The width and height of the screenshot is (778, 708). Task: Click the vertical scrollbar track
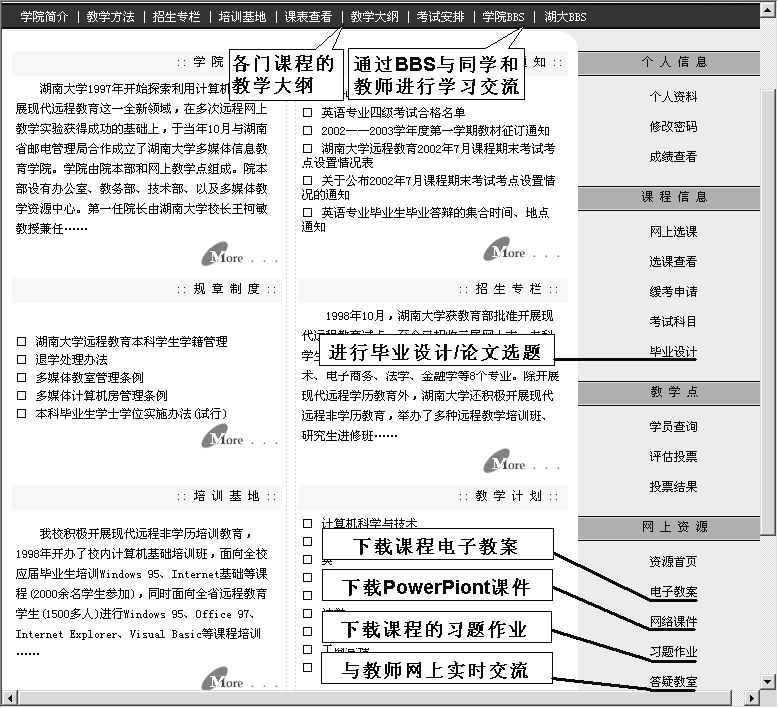coord(768,347)
